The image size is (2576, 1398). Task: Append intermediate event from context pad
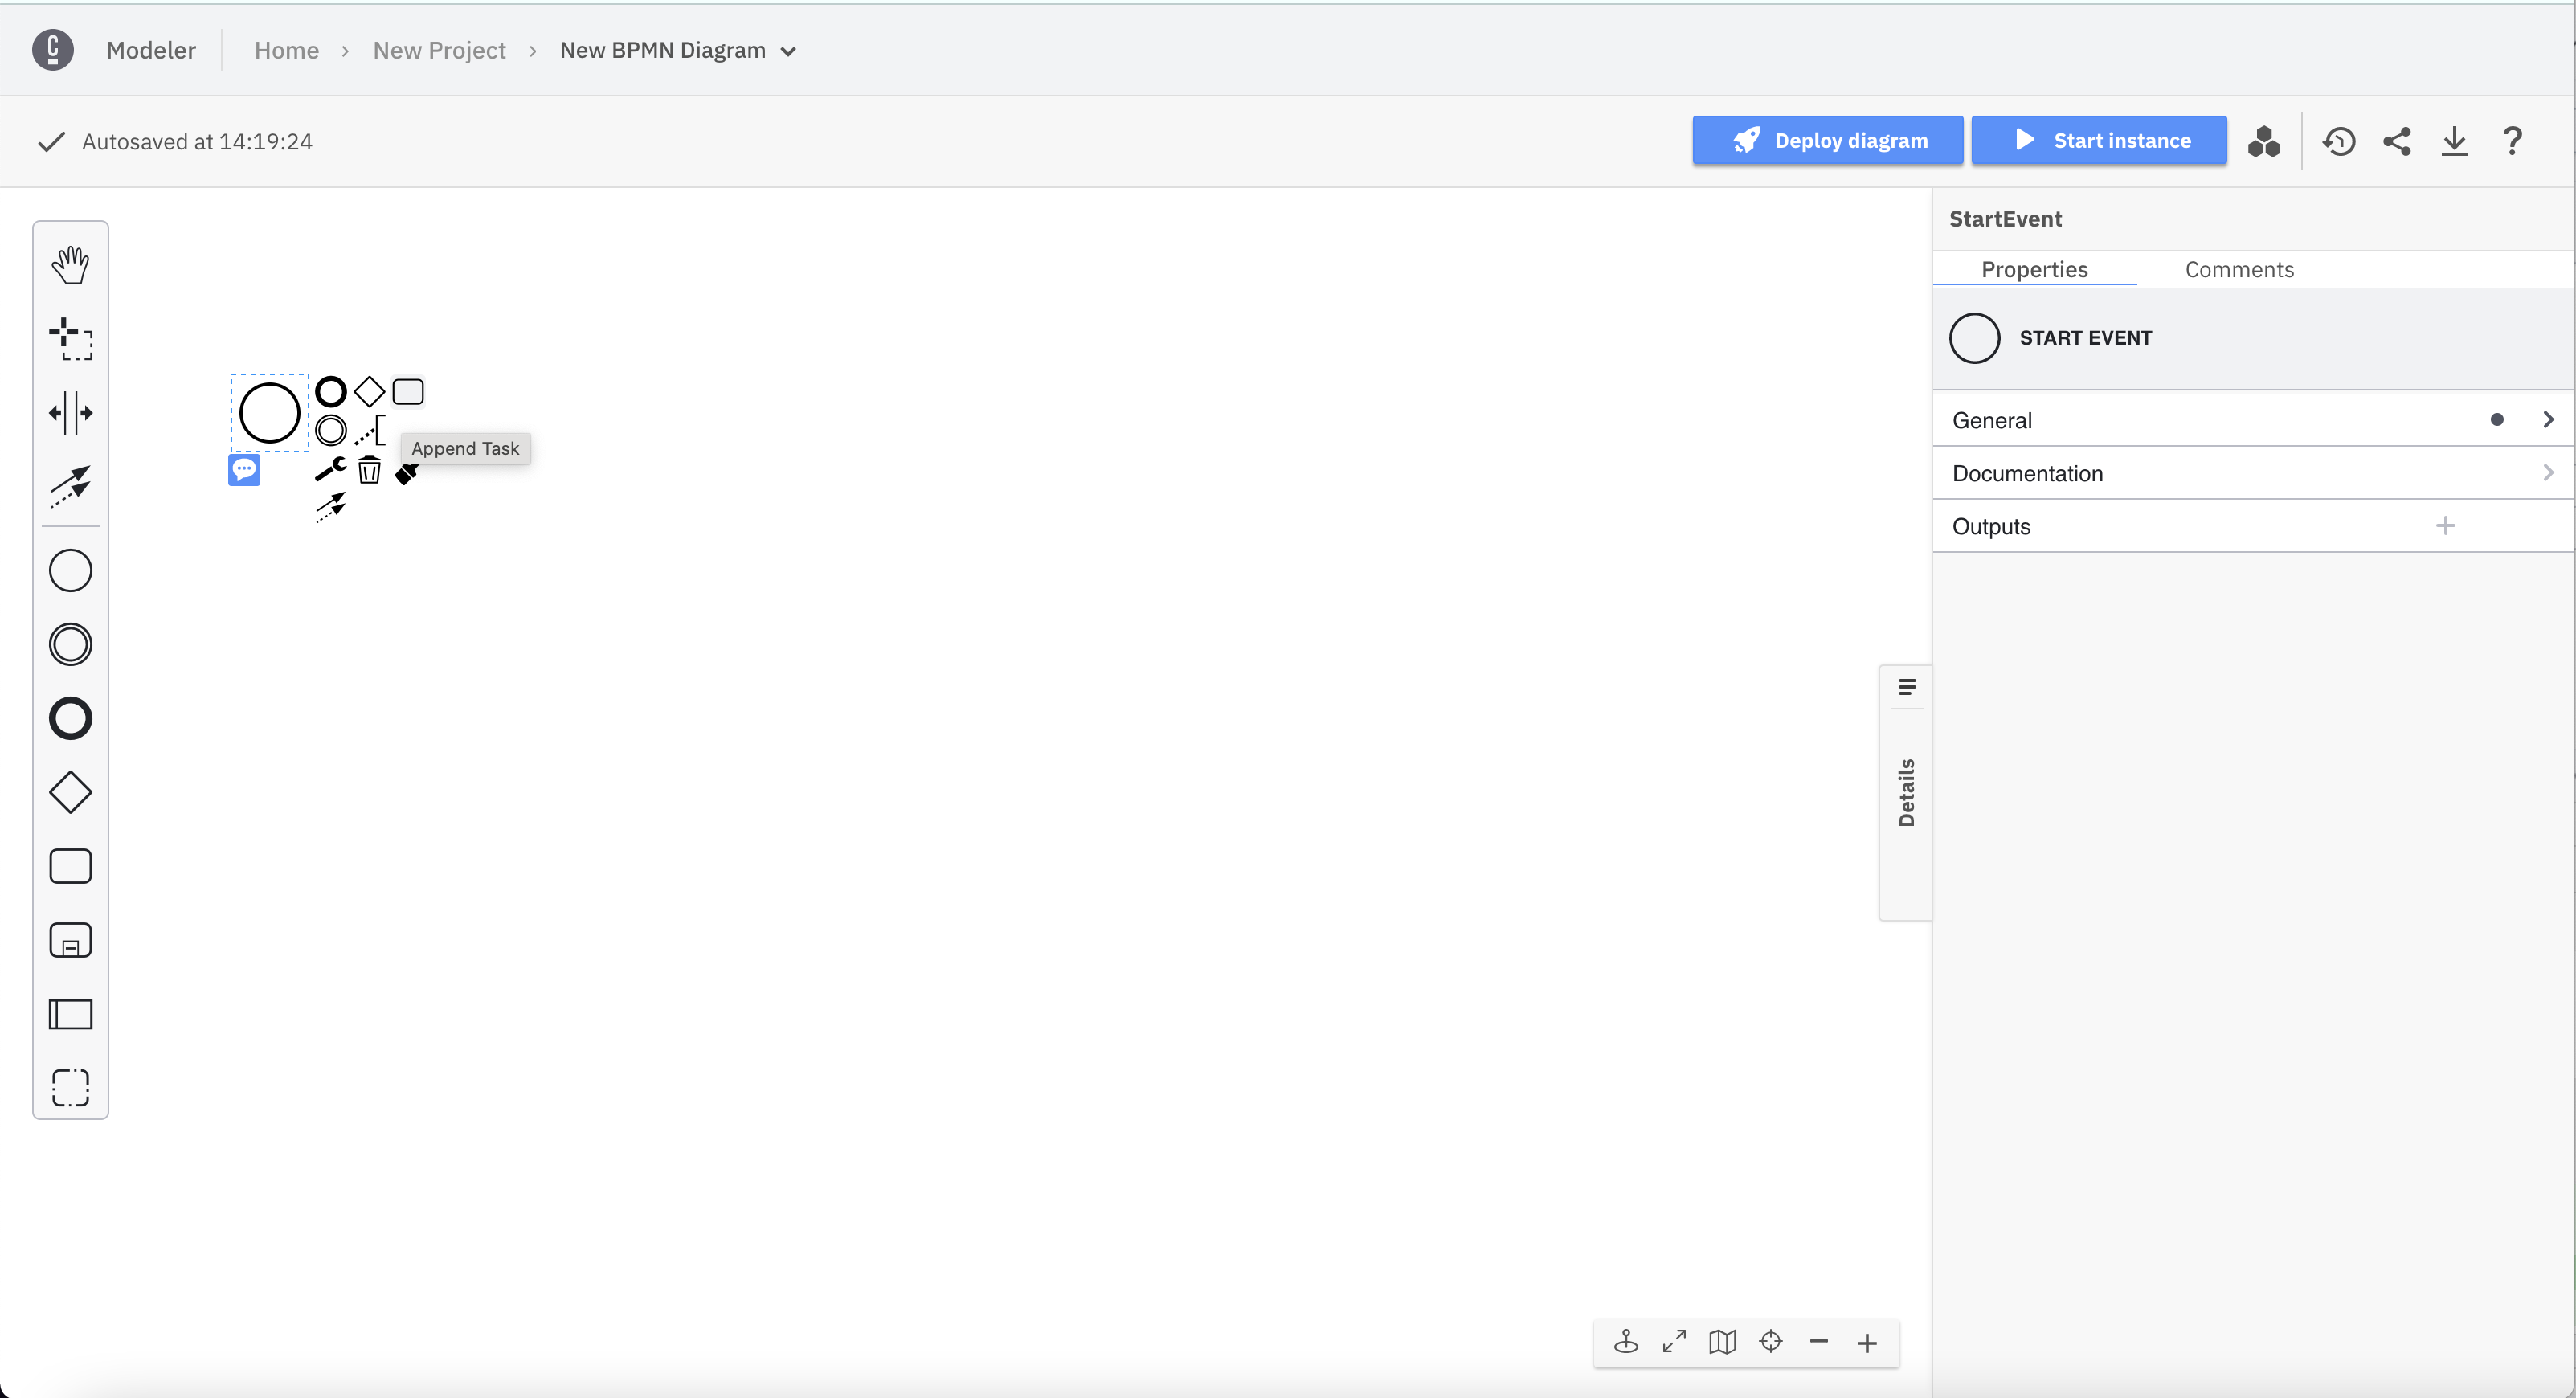point(331,430)
